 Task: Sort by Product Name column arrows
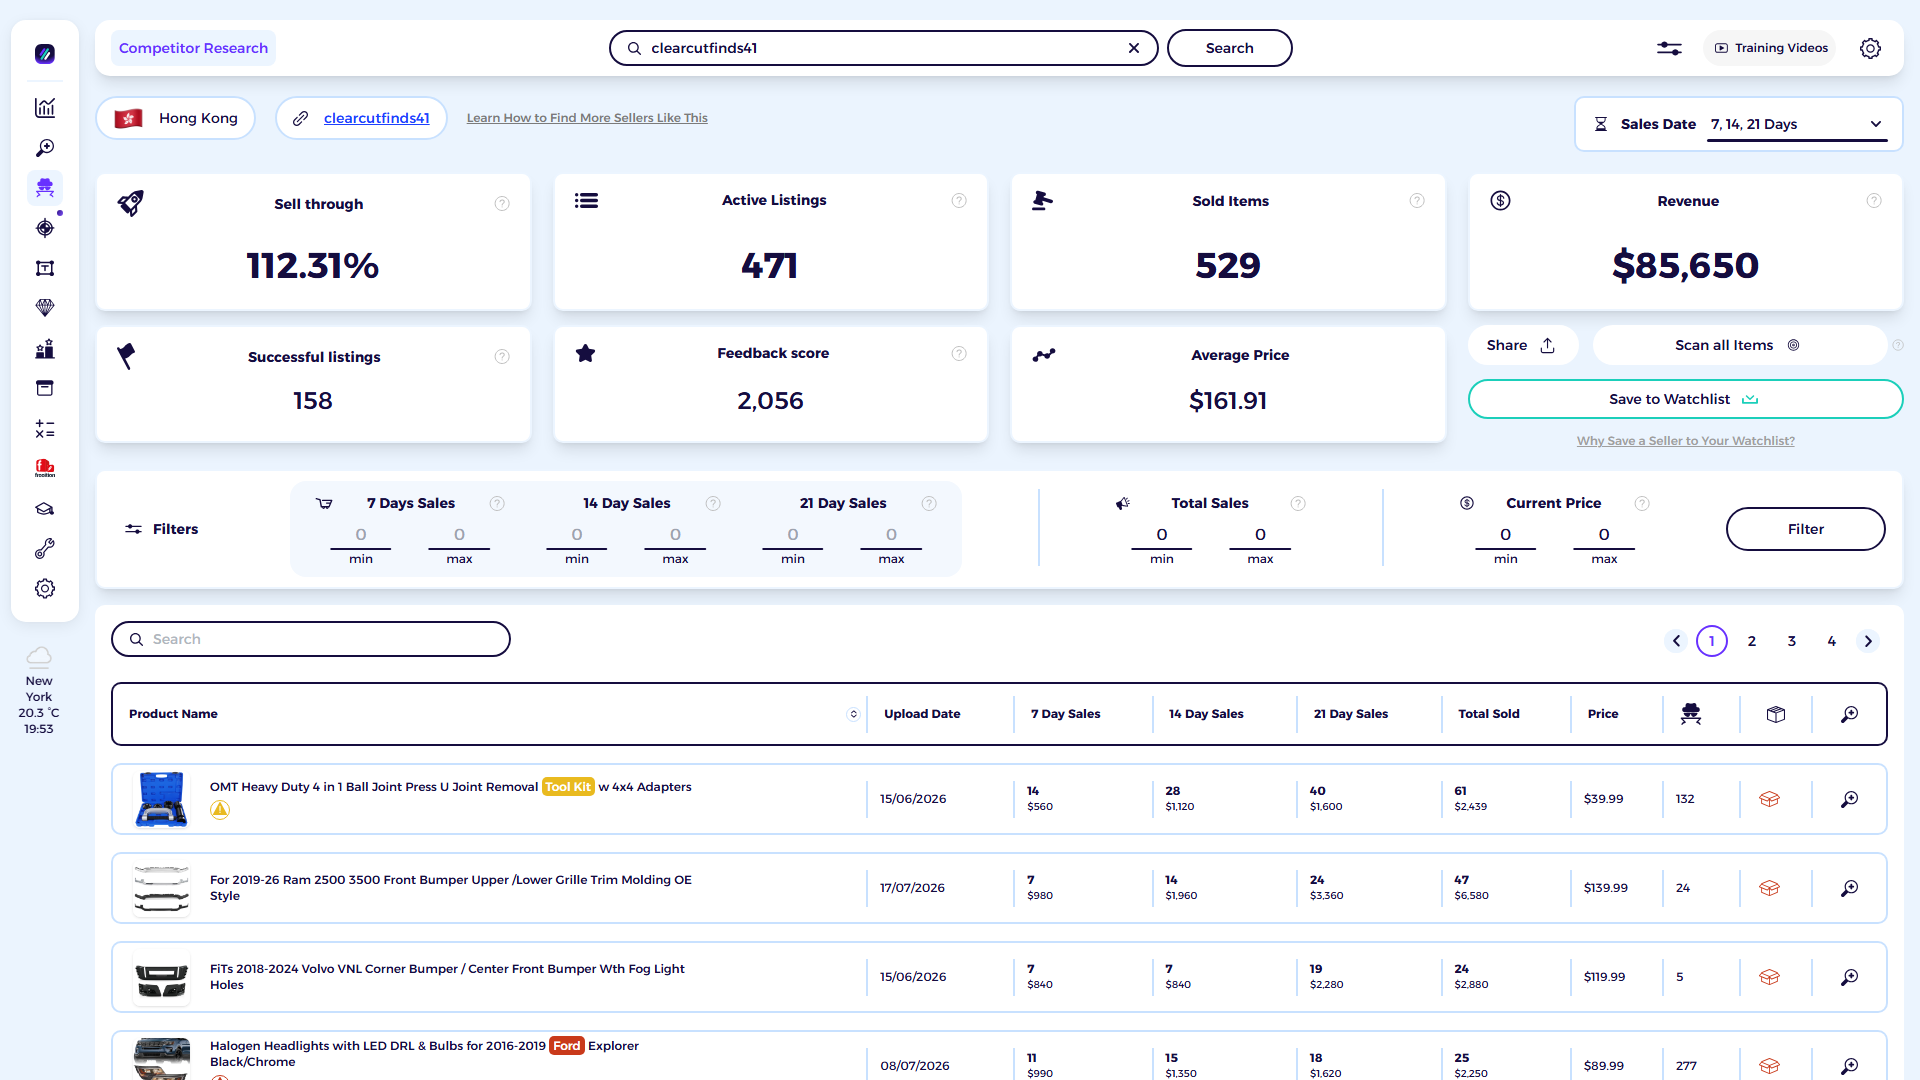(x=853, y=714)
